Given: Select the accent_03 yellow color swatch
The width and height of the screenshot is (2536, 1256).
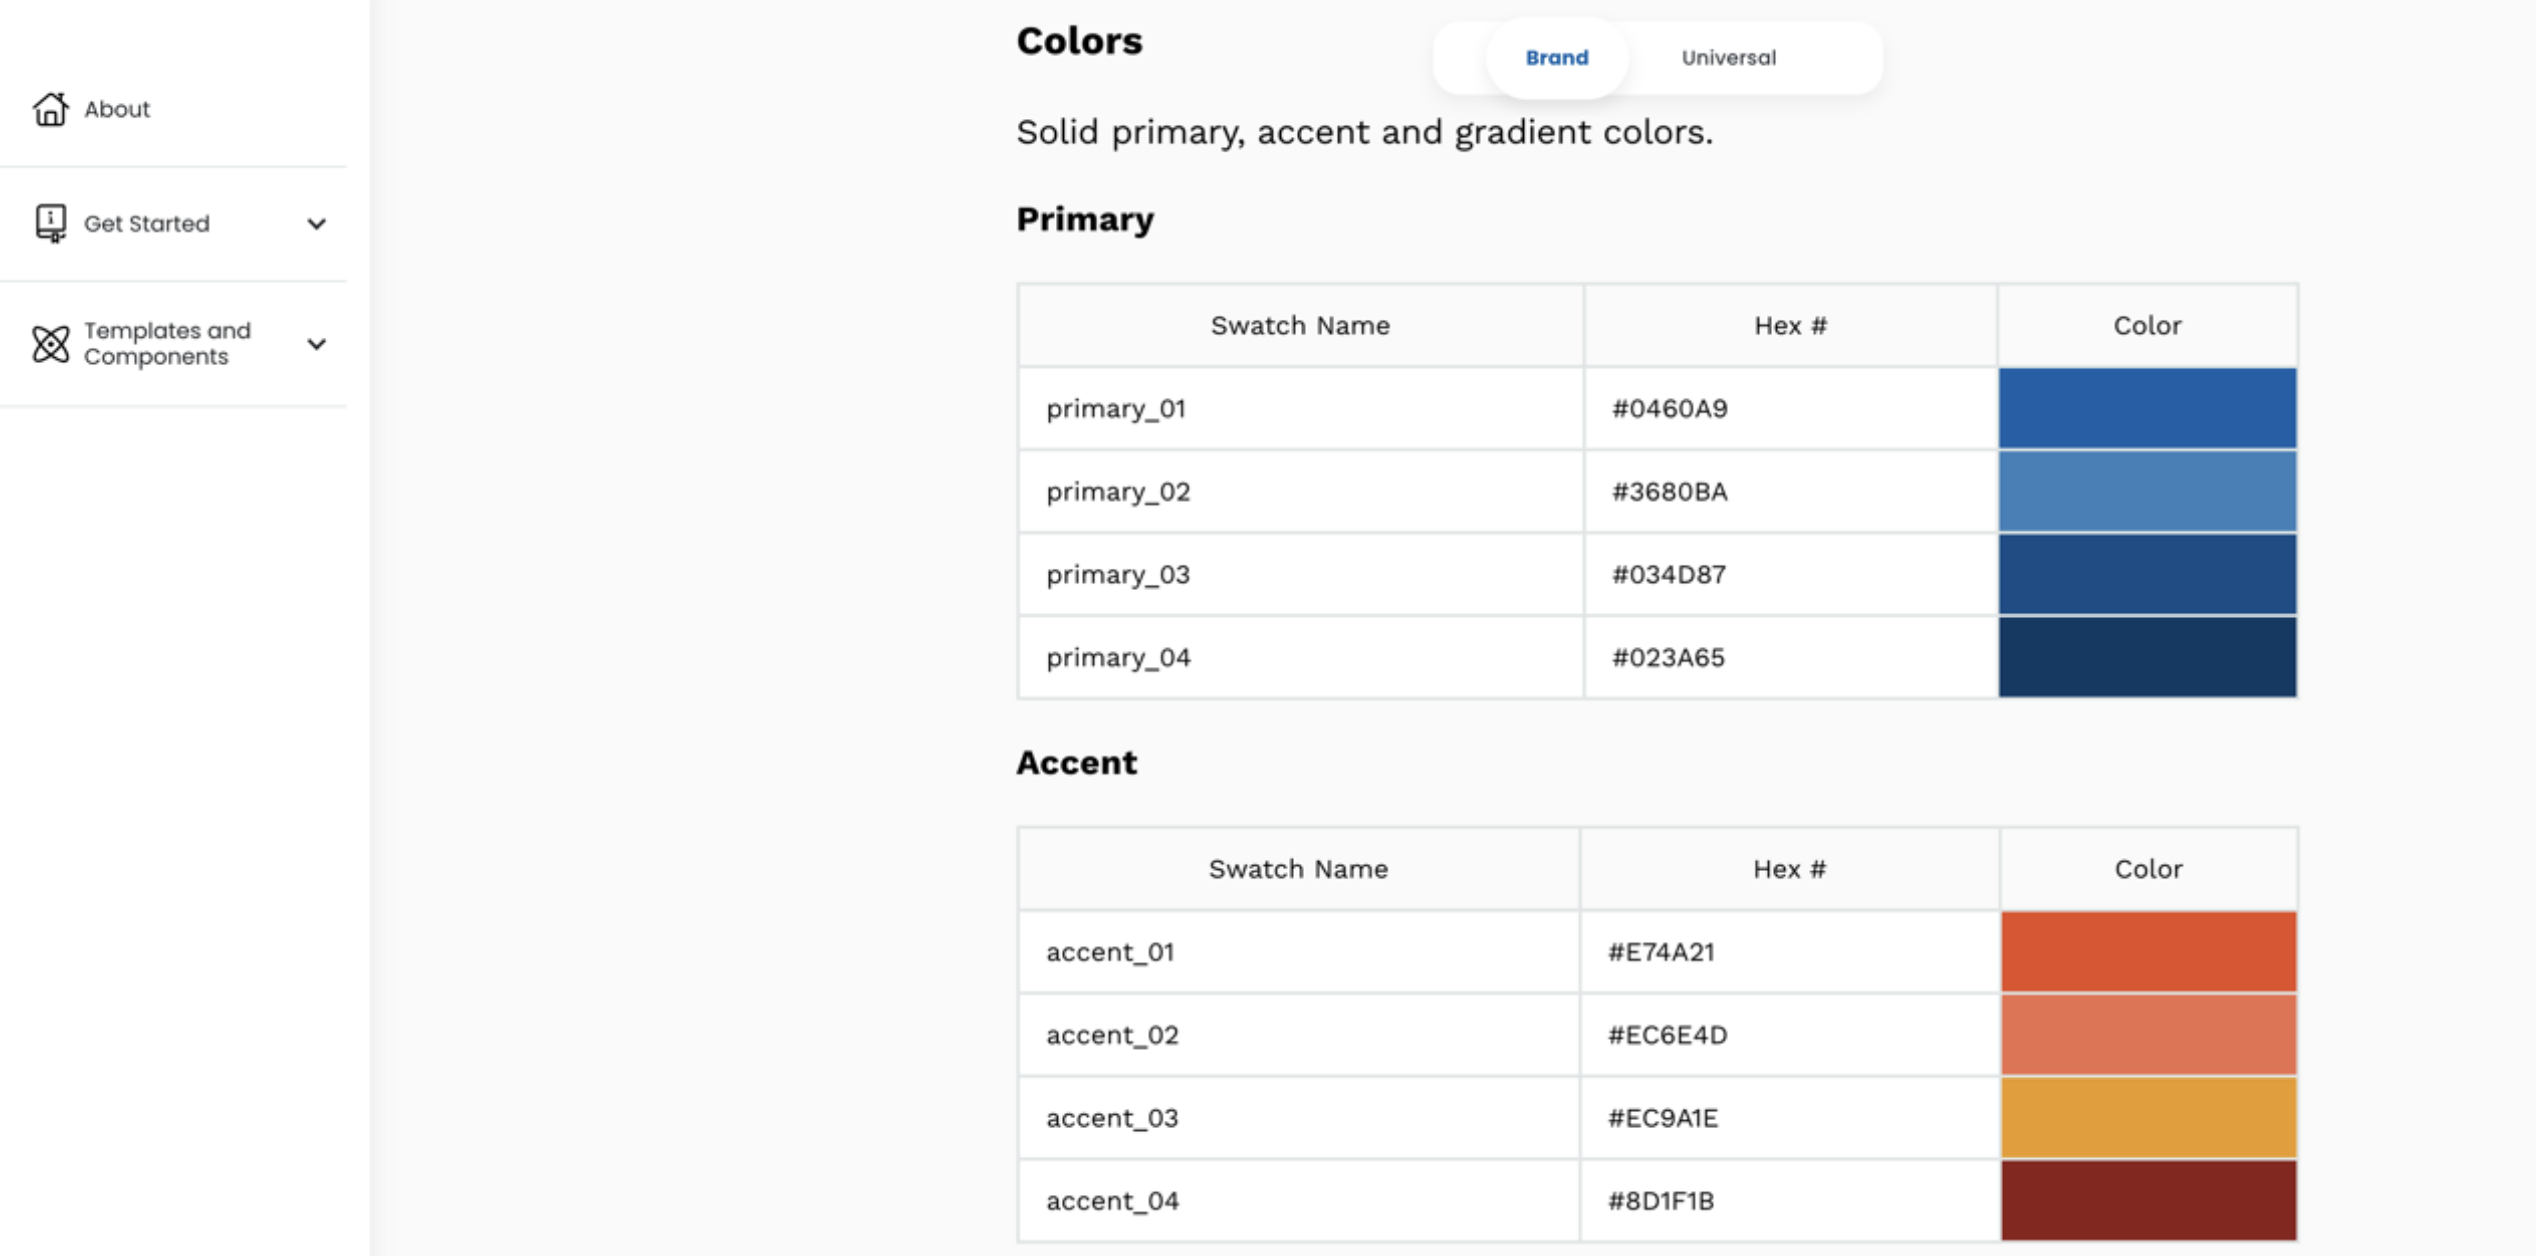Looking at the screenshot, I should [2146, 1117].
